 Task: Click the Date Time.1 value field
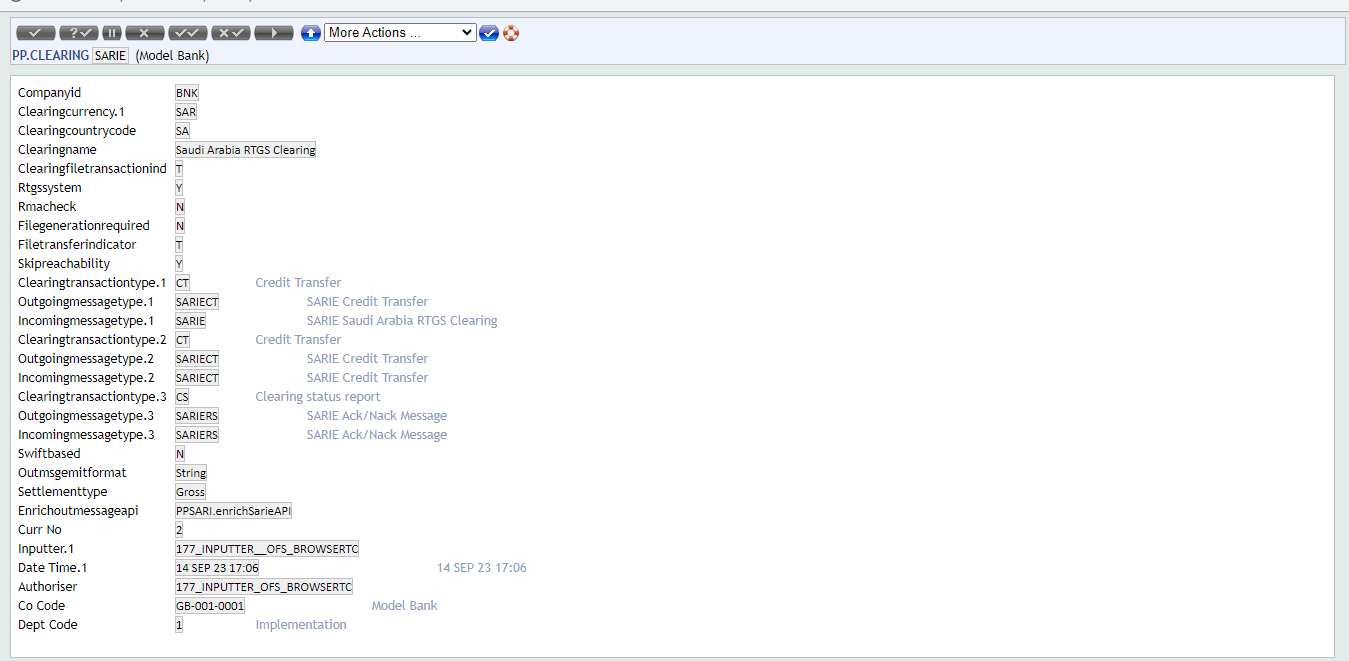click(217, 568)
